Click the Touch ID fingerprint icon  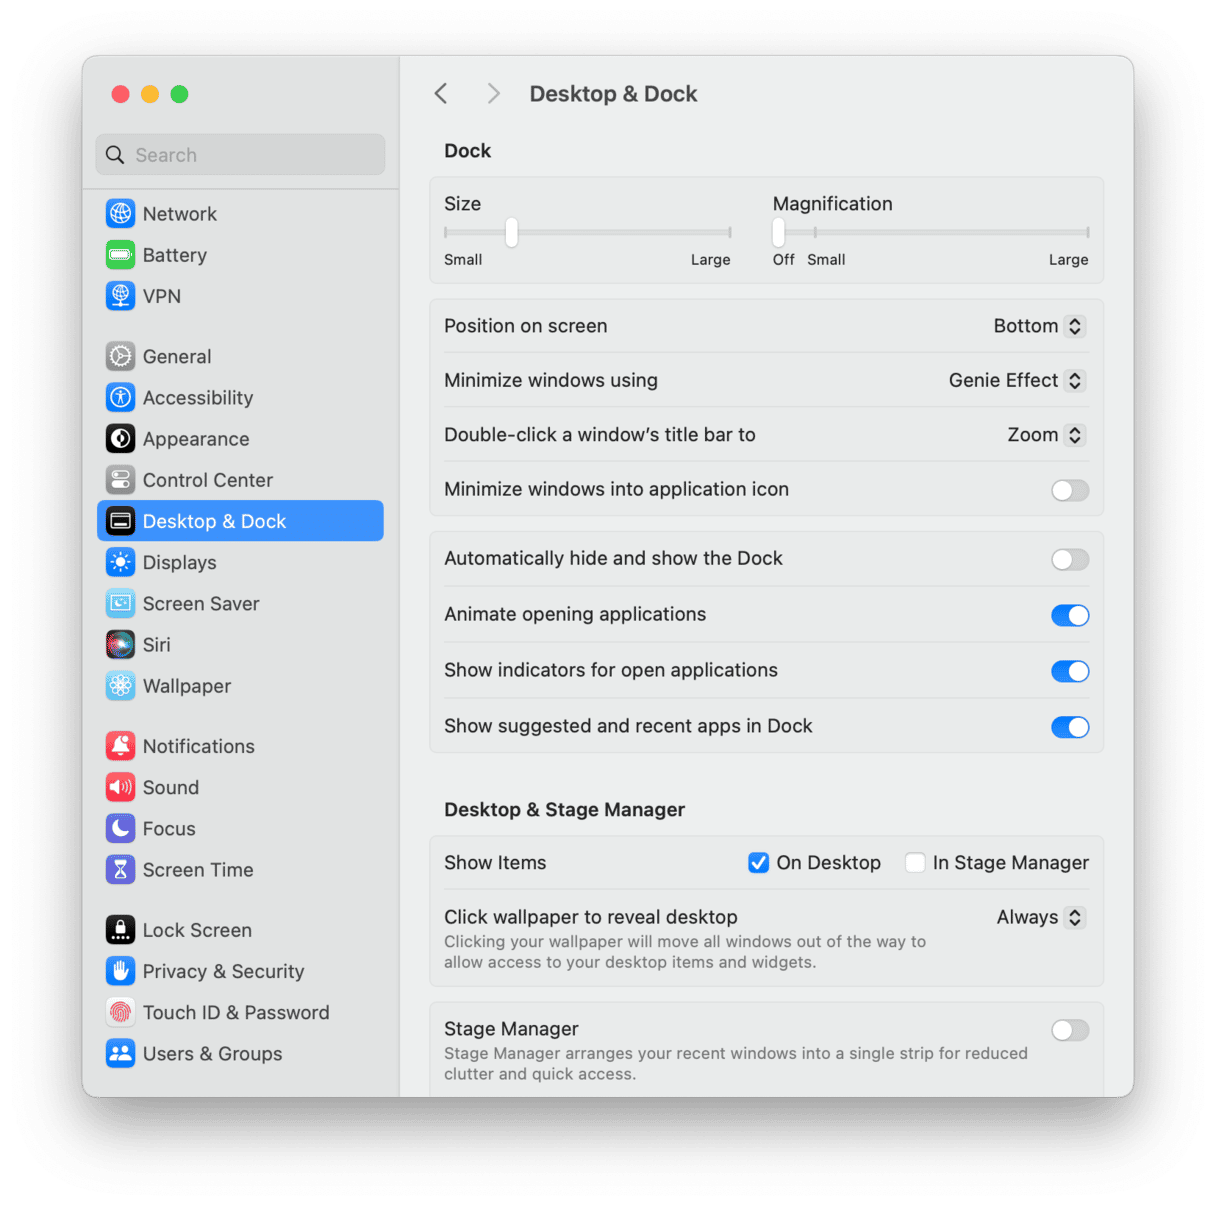[120, 1012]
